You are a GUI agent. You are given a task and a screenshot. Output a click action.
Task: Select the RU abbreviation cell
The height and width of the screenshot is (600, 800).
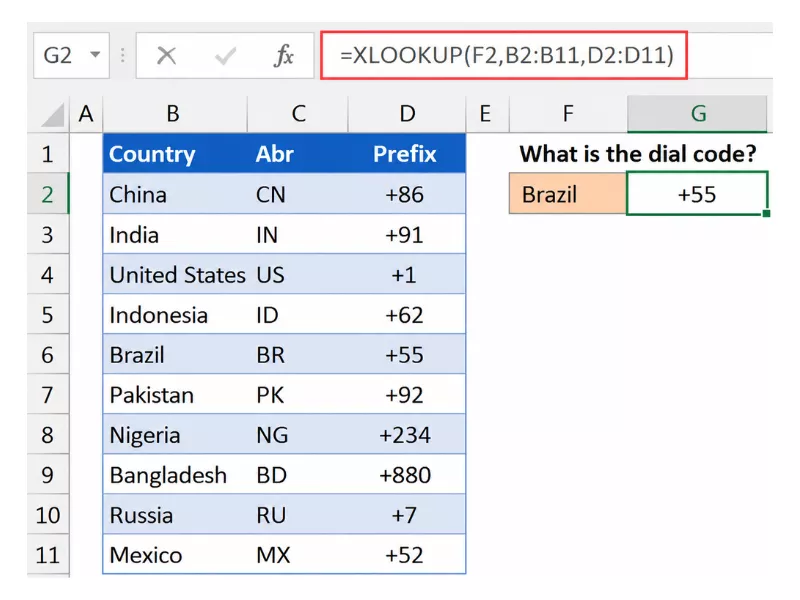point(298,515)
